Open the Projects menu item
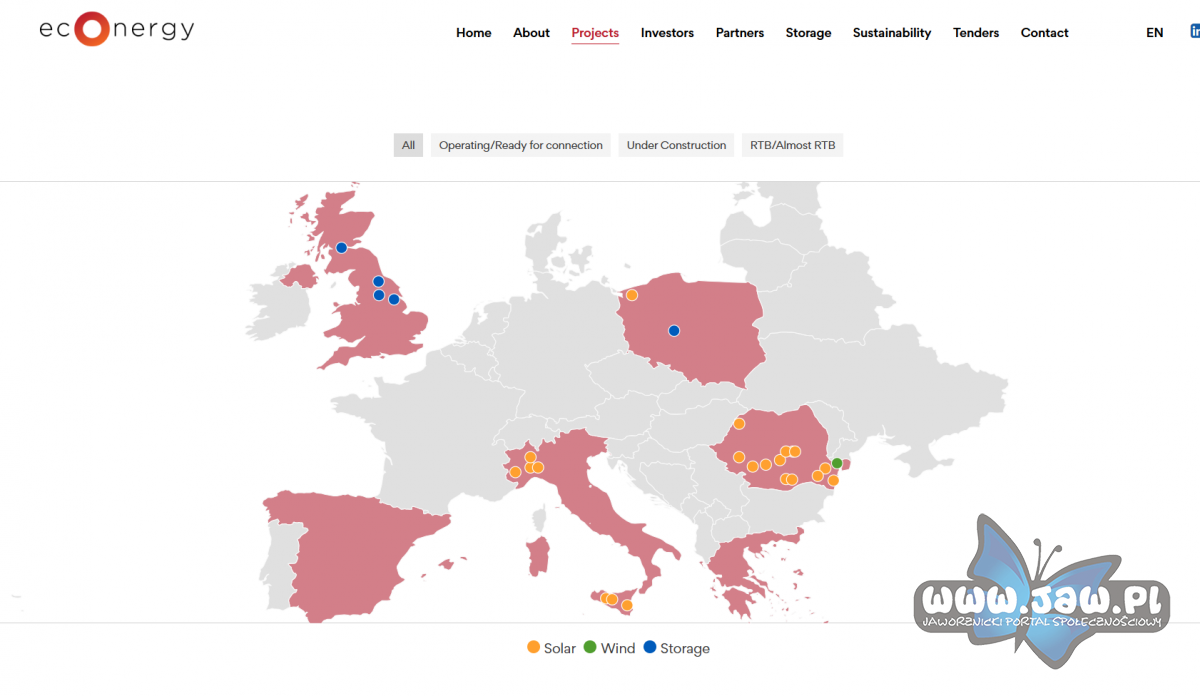Viewport: 1200px width, 696px height. coord(595,33)
